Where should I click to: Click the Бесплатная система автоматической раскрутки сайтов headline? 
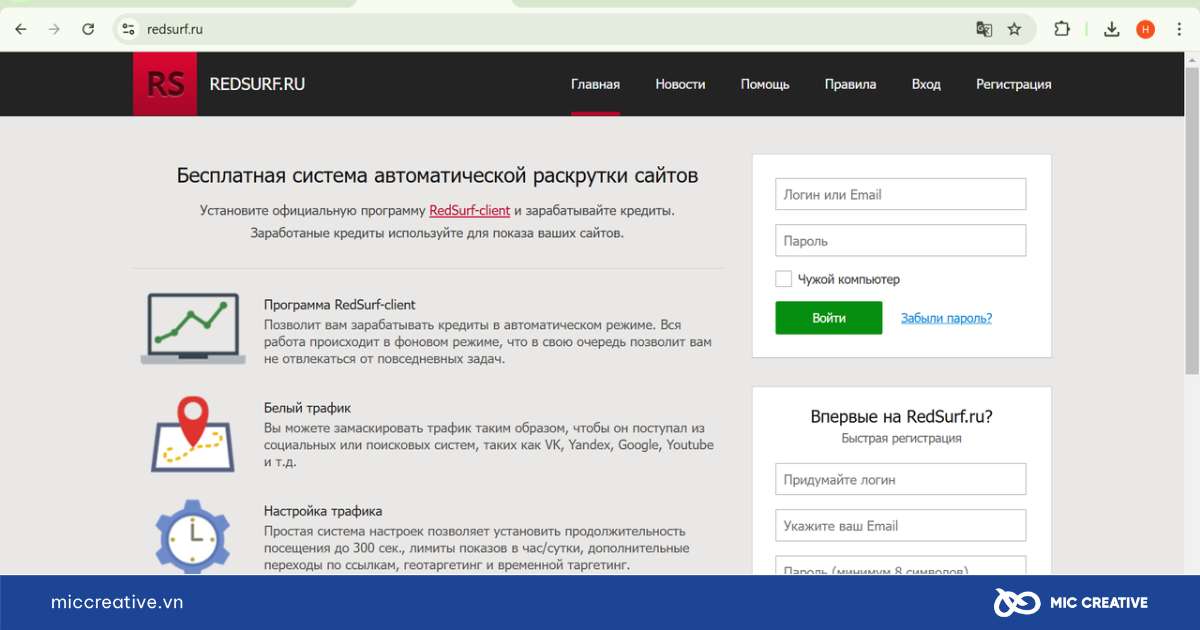(x=437, y=176)
